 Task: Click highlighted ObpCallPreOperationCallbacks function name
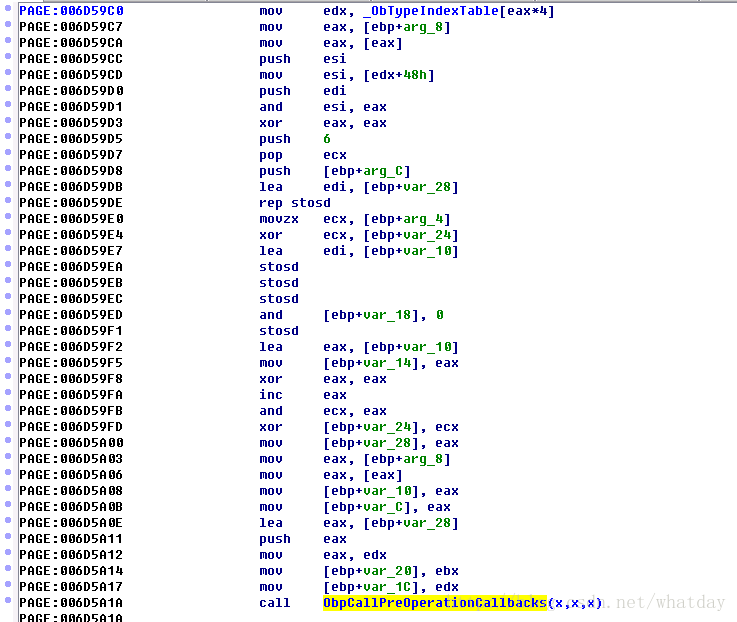[x=435, y=603]
